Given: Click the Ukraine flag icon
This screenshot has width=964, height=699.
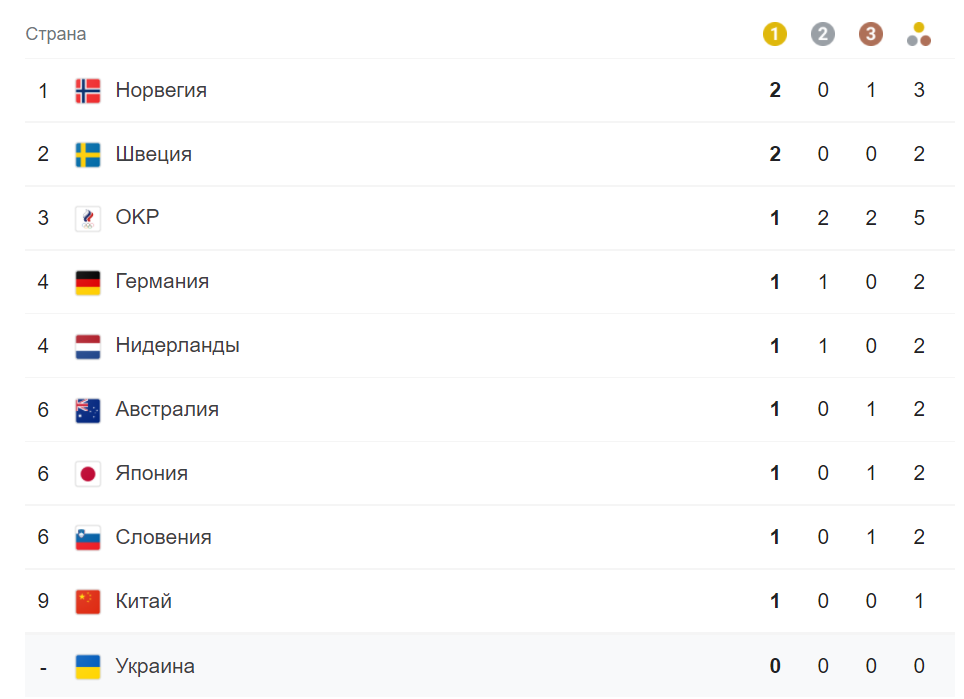Looking at the screenshot, I should (x=88, y=666).
